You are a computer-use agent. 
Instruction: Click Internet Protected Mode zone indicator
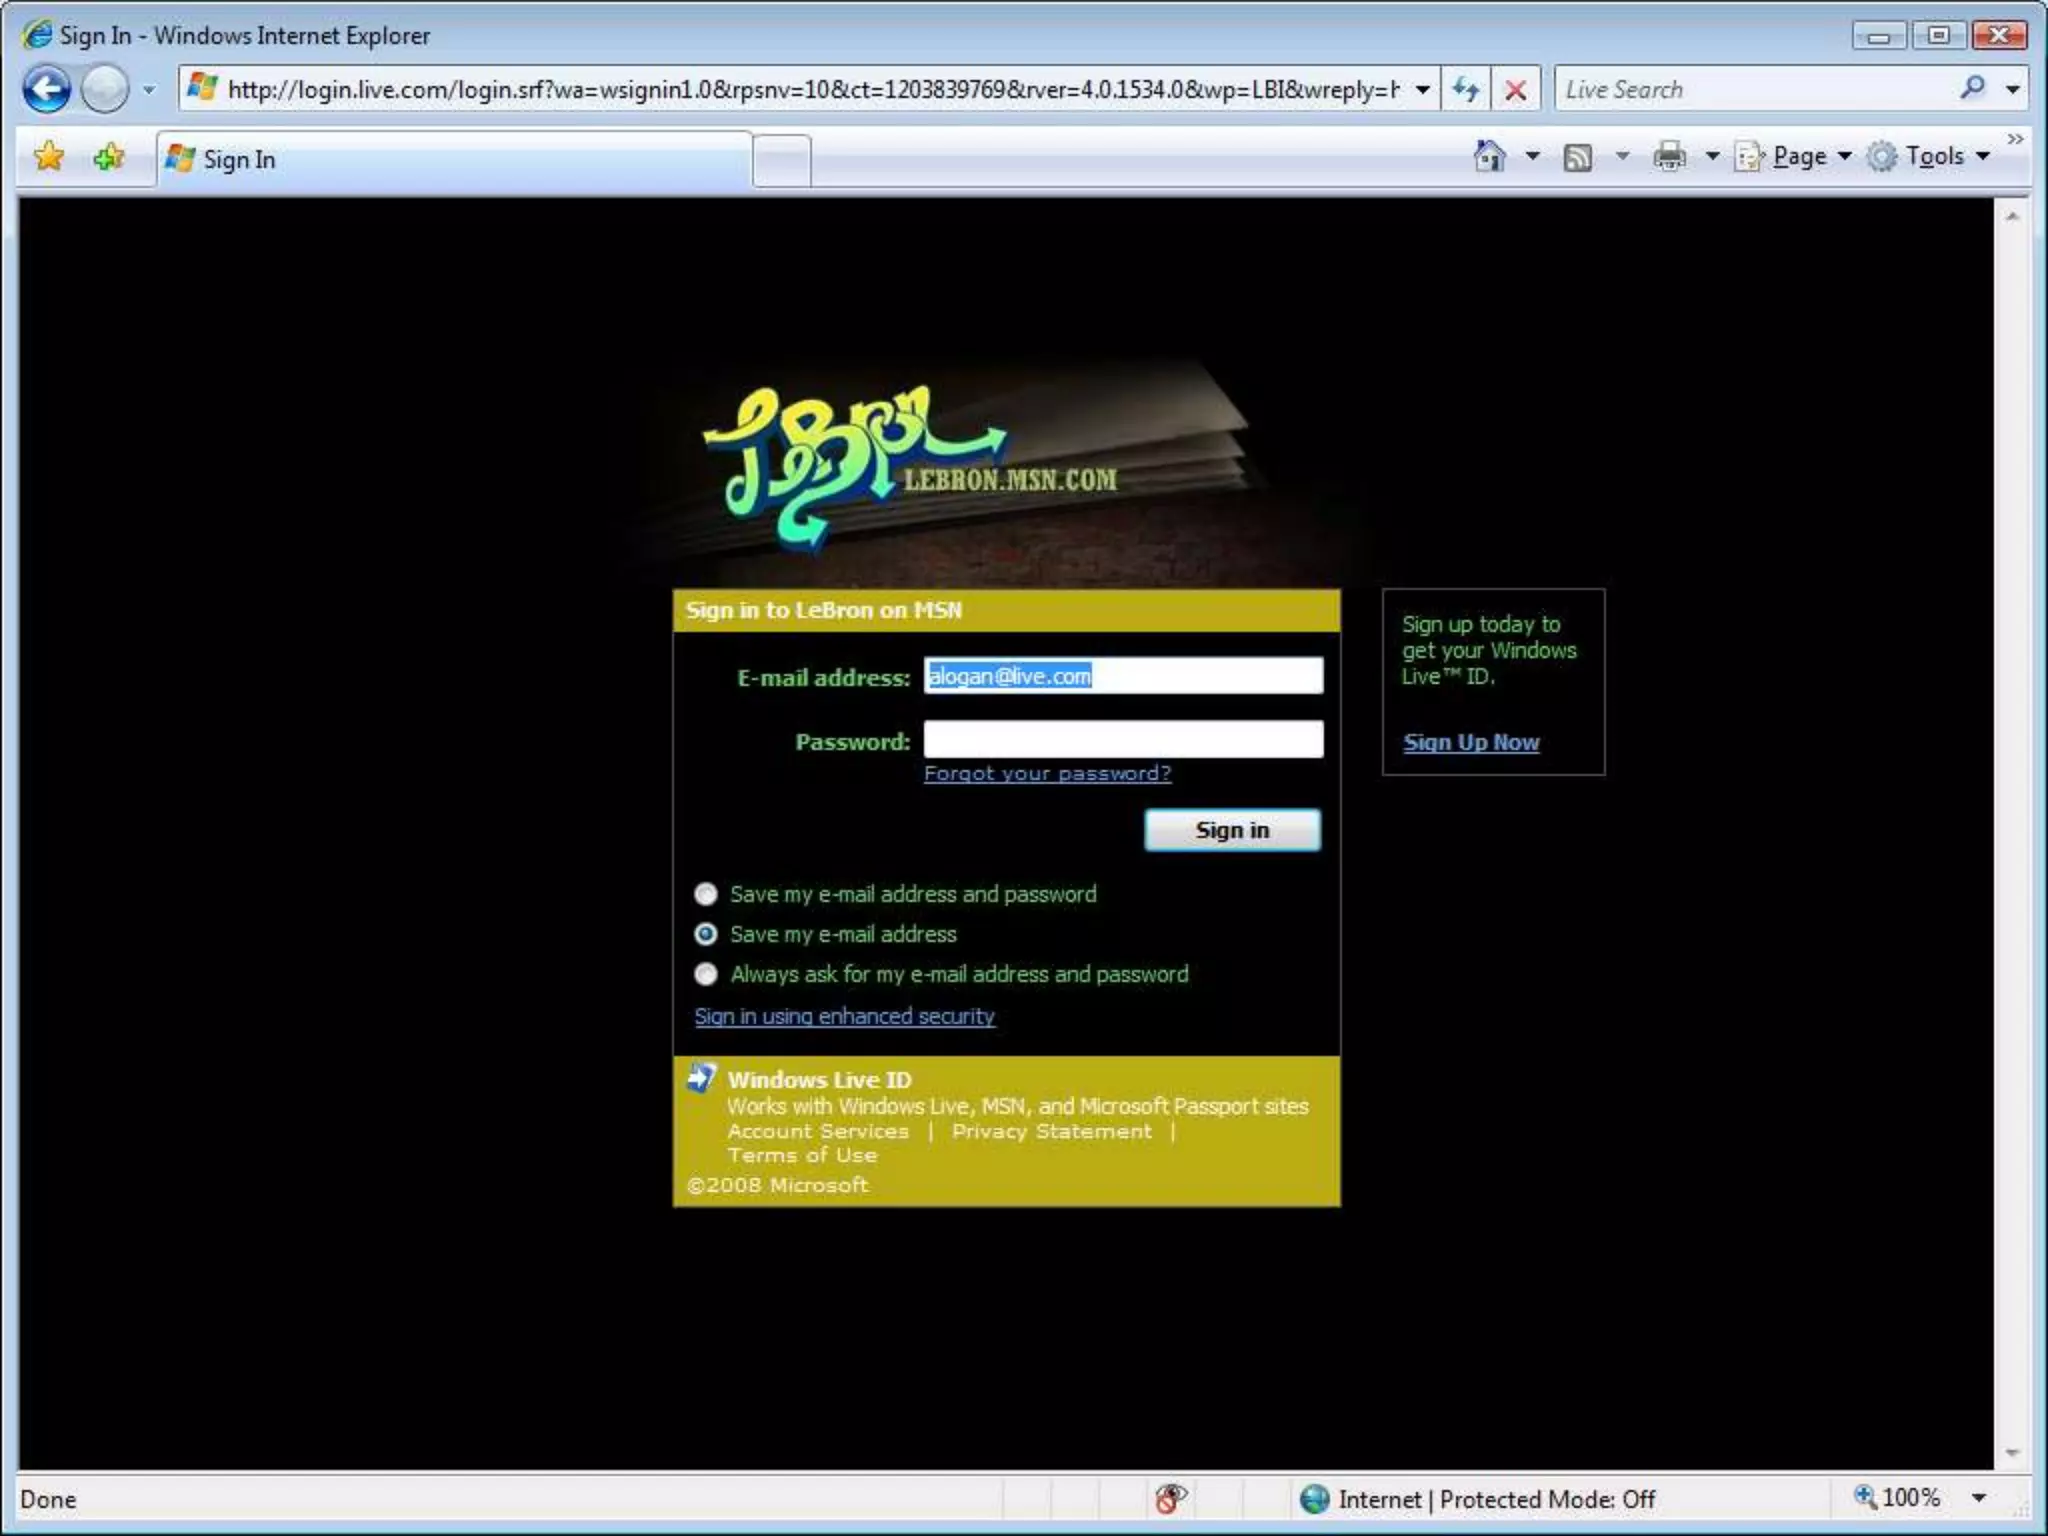pyautogui.click(x=1476, y=1499)
